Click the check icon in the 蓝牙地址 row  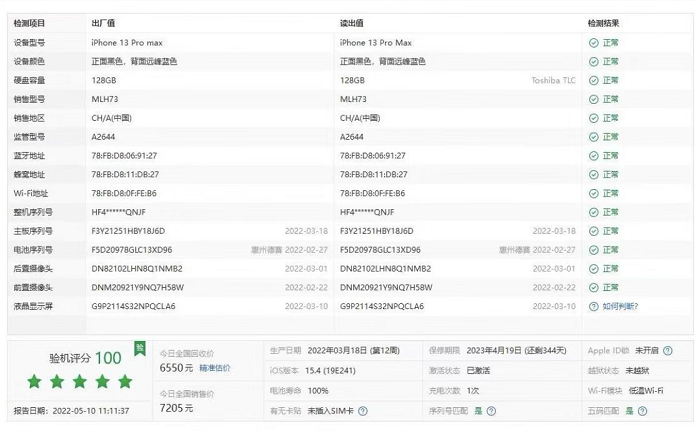coord(593,156)
